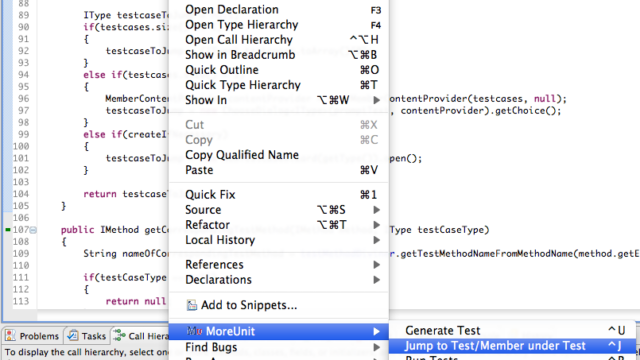Switch to the Call Hierarchy tab
Screen dimensions: 640x360
coord(140,336)
